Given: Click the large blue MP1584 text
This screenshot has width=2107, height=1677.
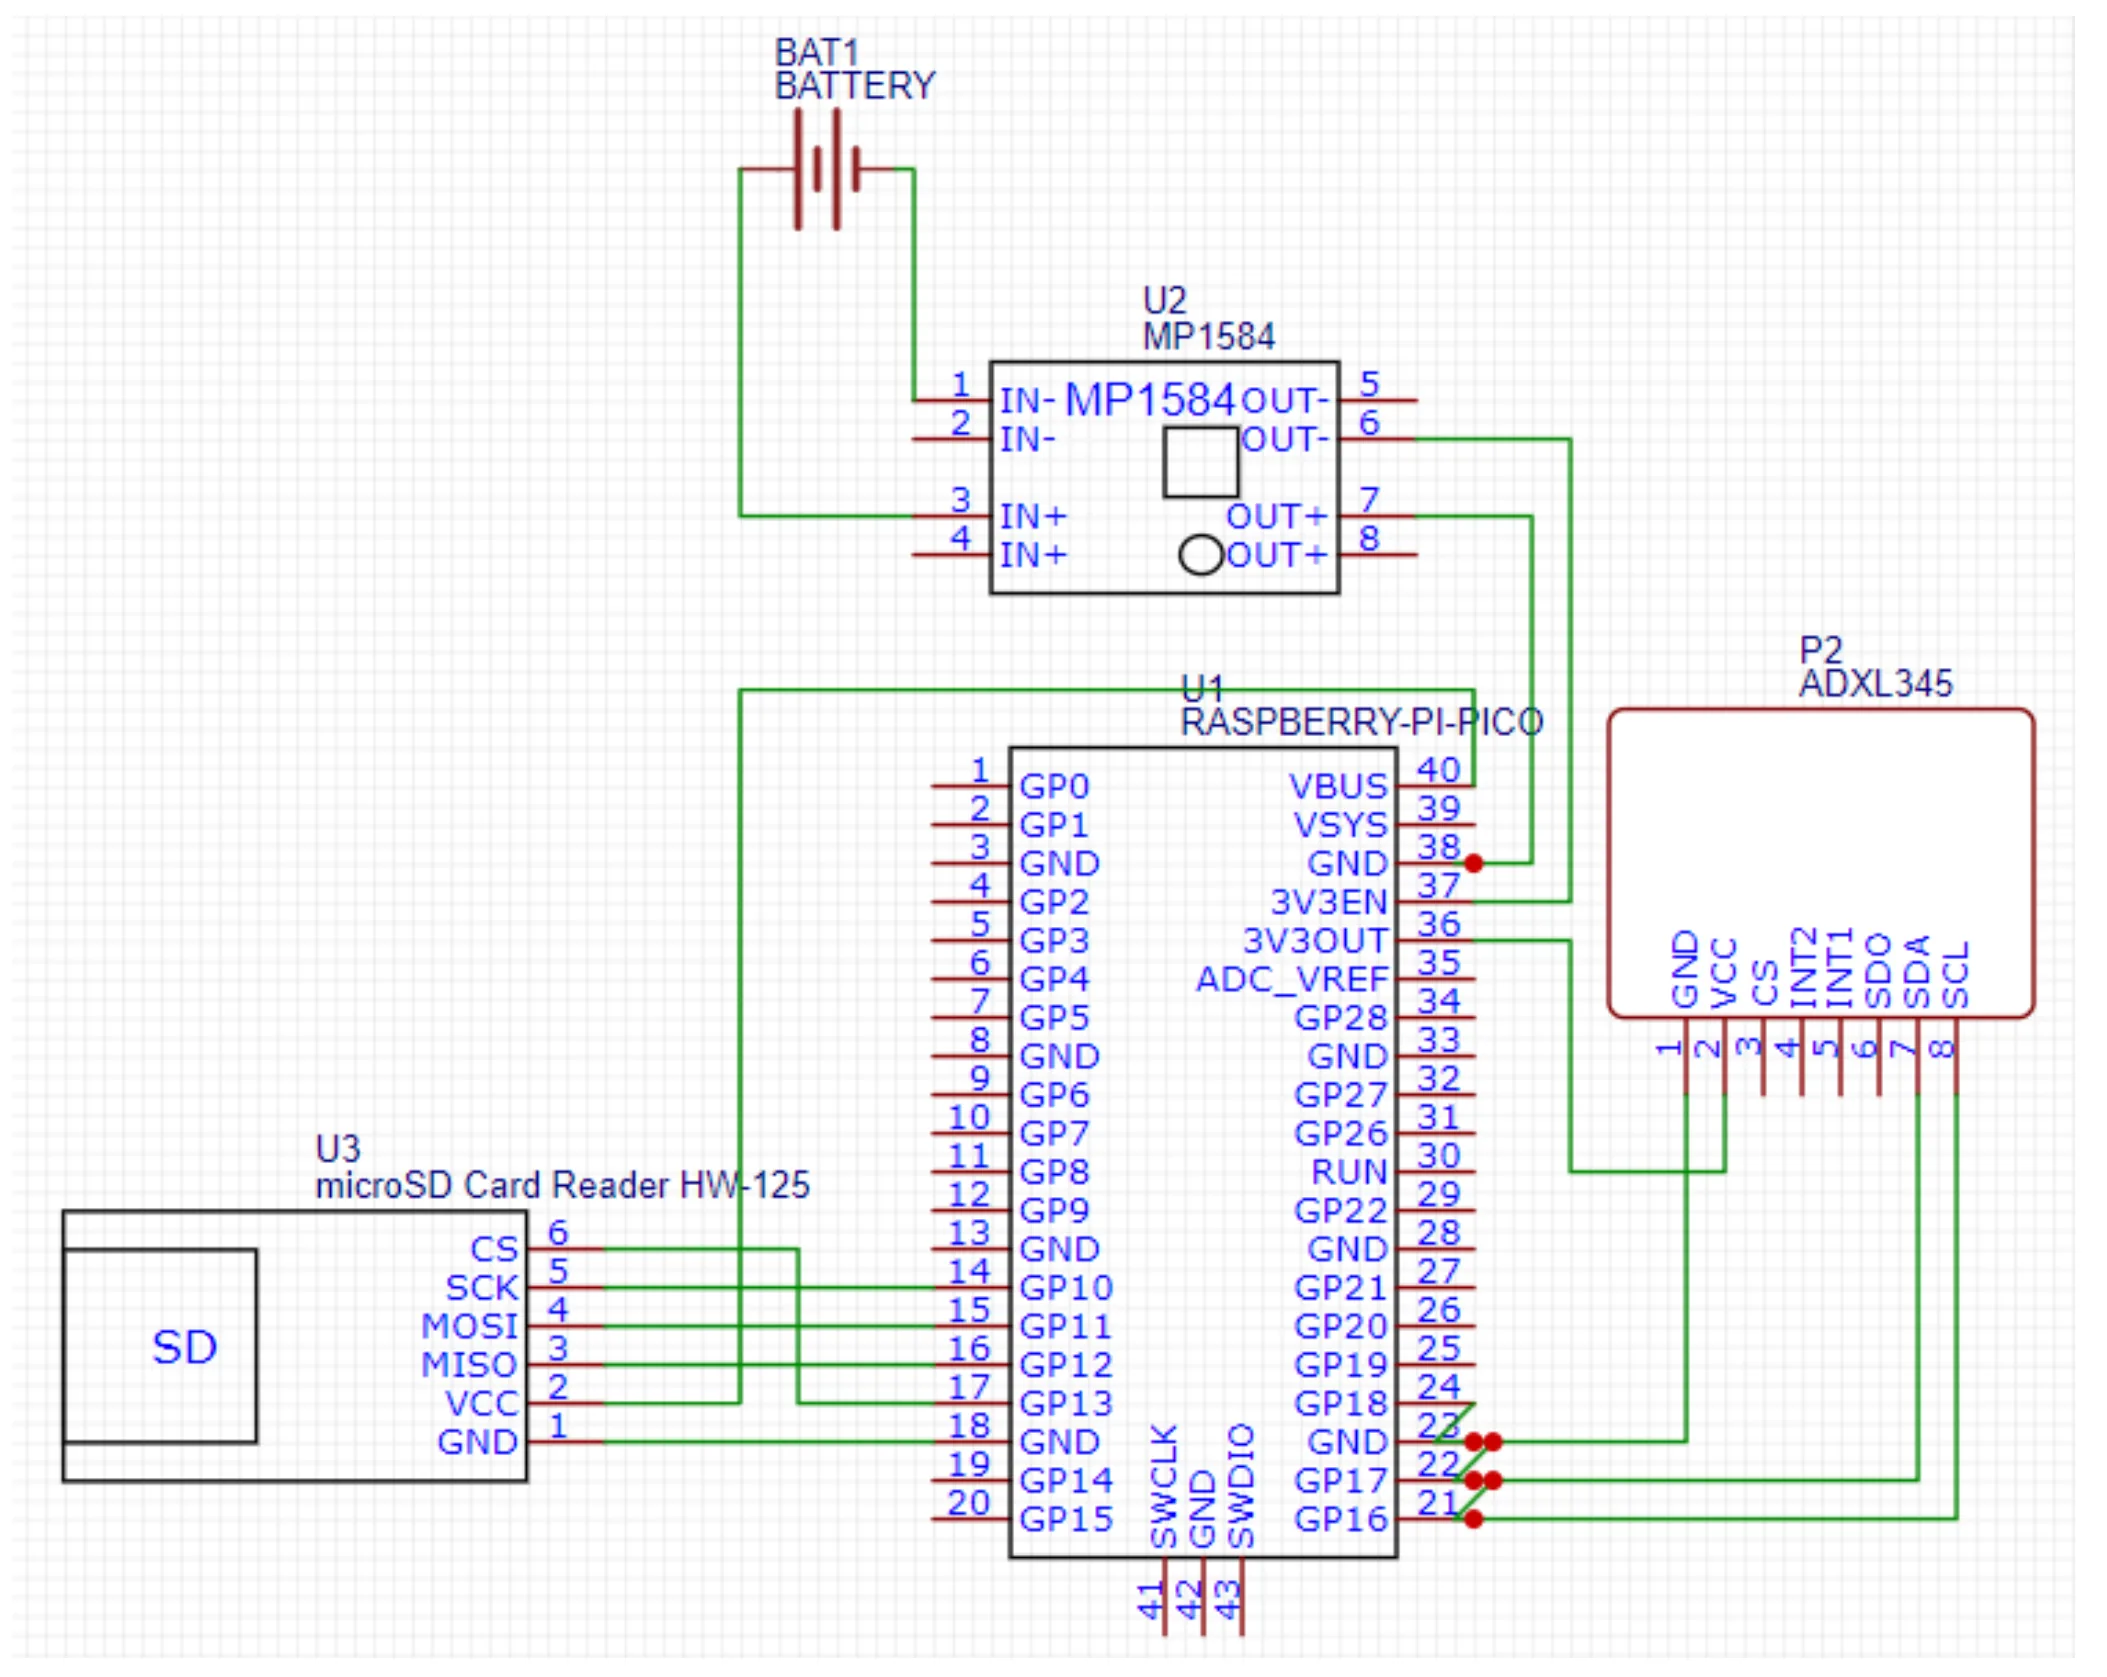Looking at the screenshot, I should [1149, 400].
